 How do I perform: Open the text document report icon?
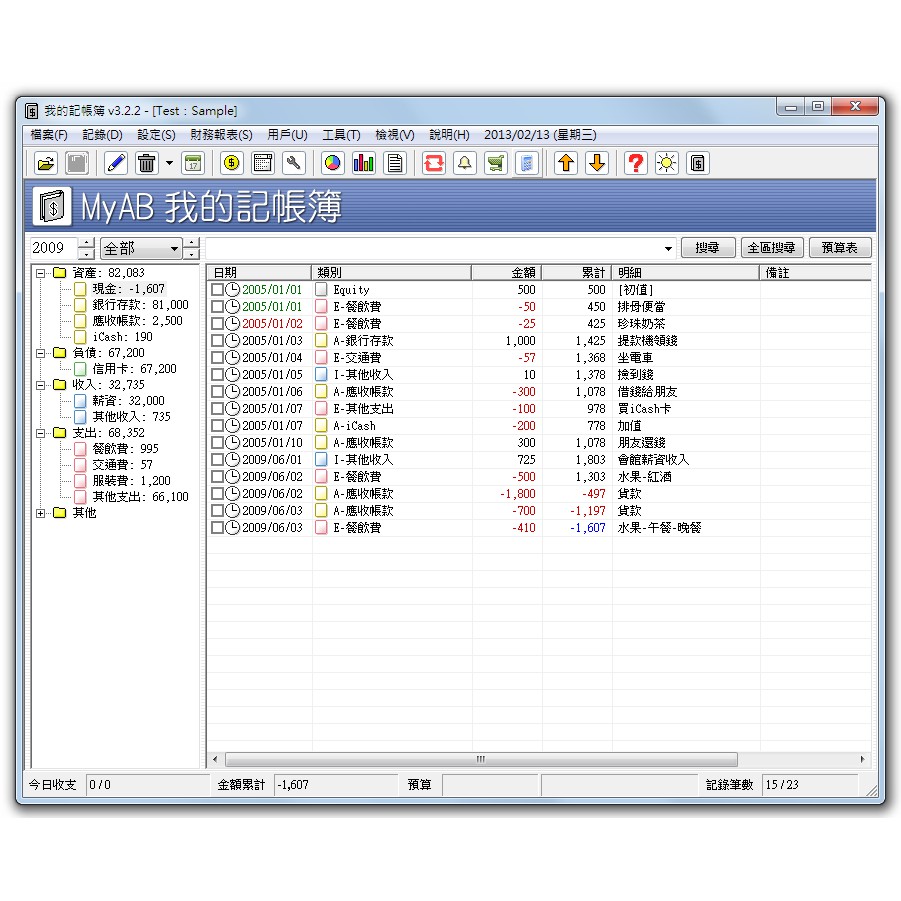pos(395,163)
